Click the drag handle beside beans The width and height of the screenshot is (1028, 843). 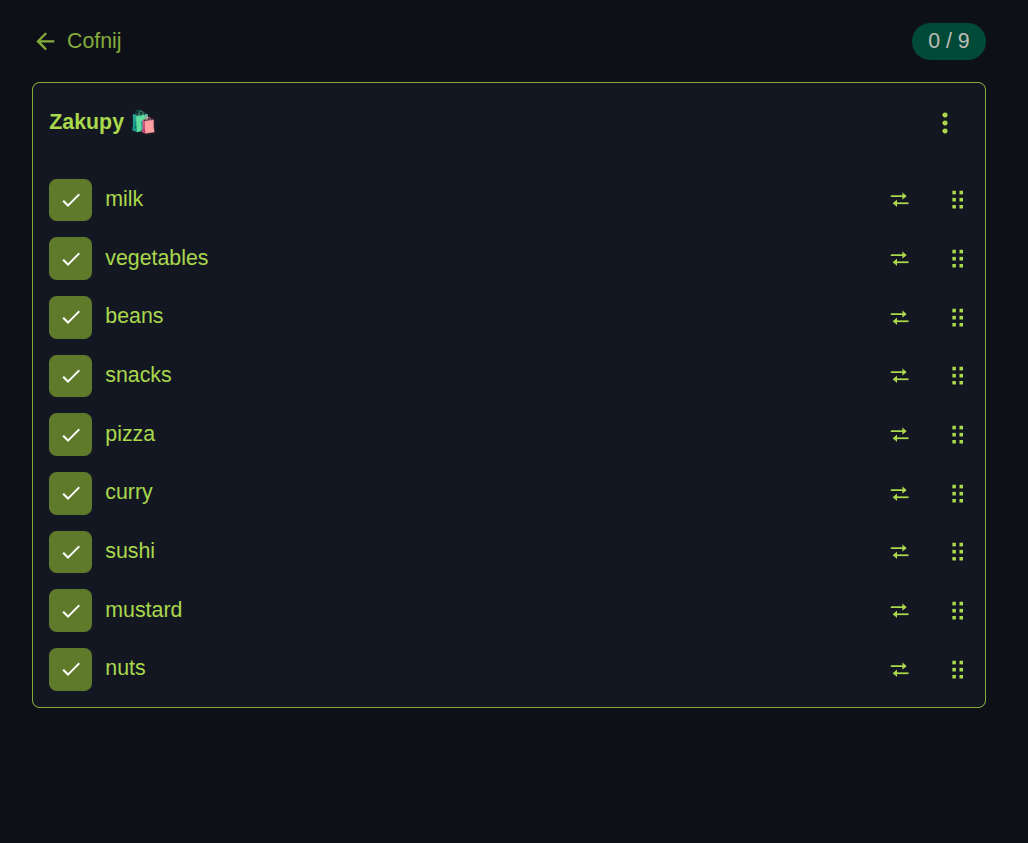(x=957, y=317)
